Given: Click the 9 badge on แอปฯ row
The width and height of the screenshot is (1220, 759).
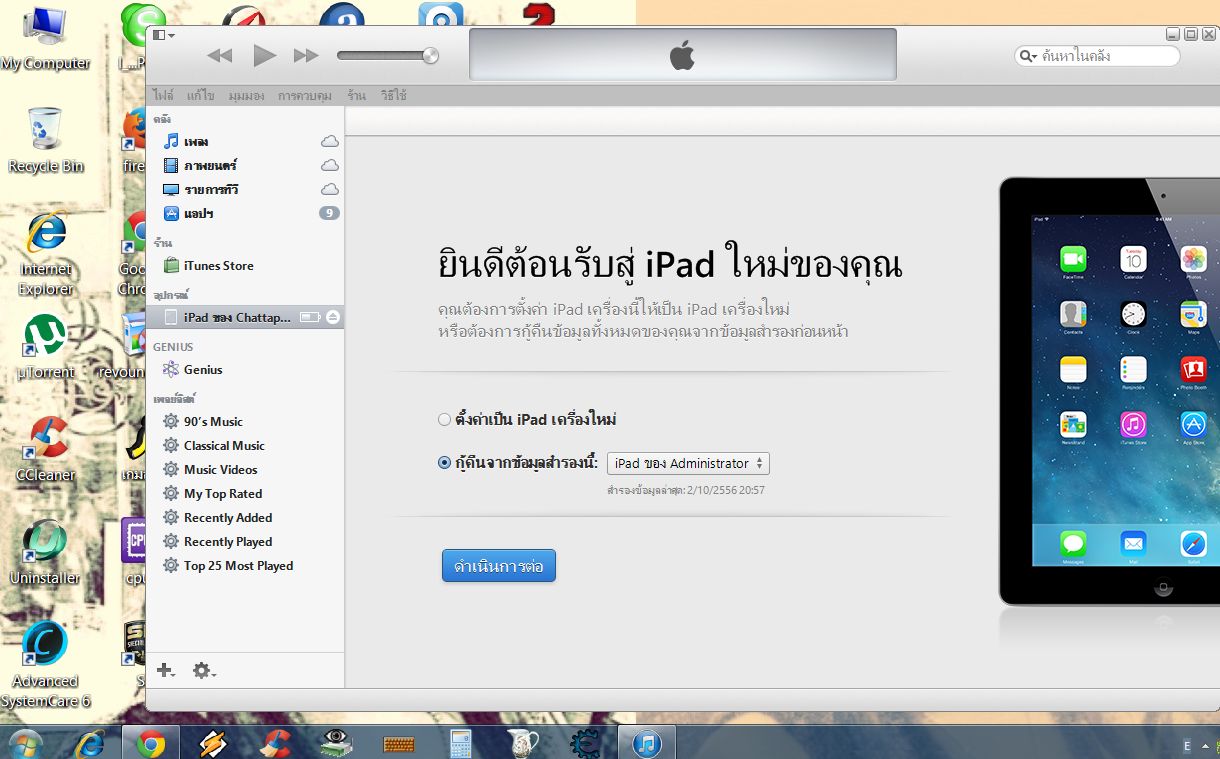Looking at the screenshot, I should [x=329, y=213].
